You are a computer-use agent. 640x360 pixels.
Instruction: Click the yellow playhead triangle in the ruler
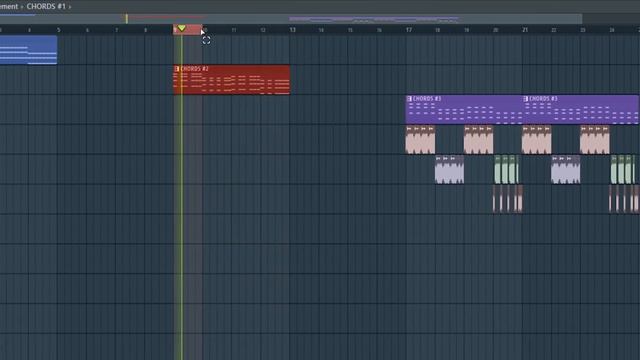(182, 28)
